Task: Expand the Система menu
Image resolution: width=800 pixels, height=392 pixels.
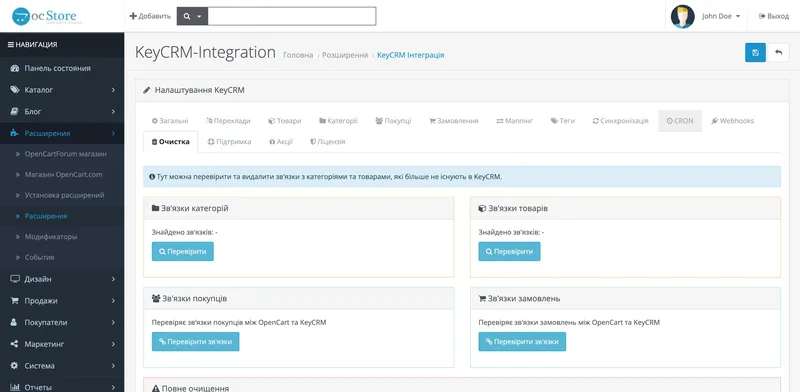Action: (62, 365)
